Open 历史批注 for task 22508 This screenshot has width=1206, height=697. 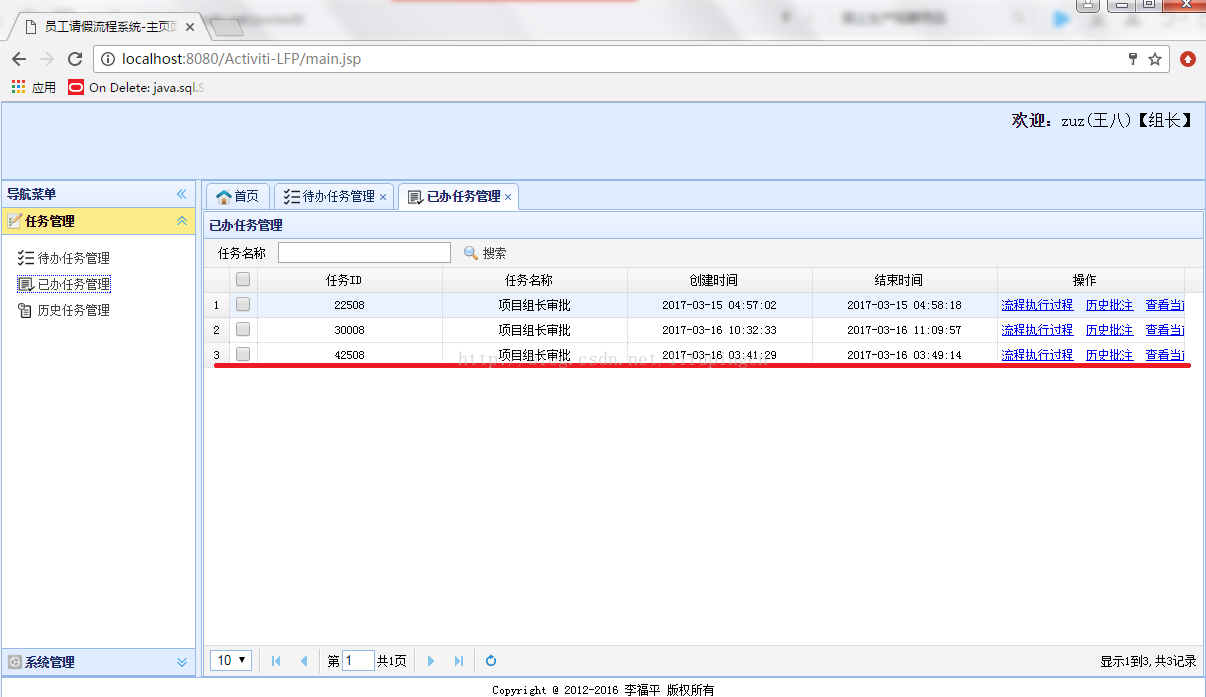1110,305
